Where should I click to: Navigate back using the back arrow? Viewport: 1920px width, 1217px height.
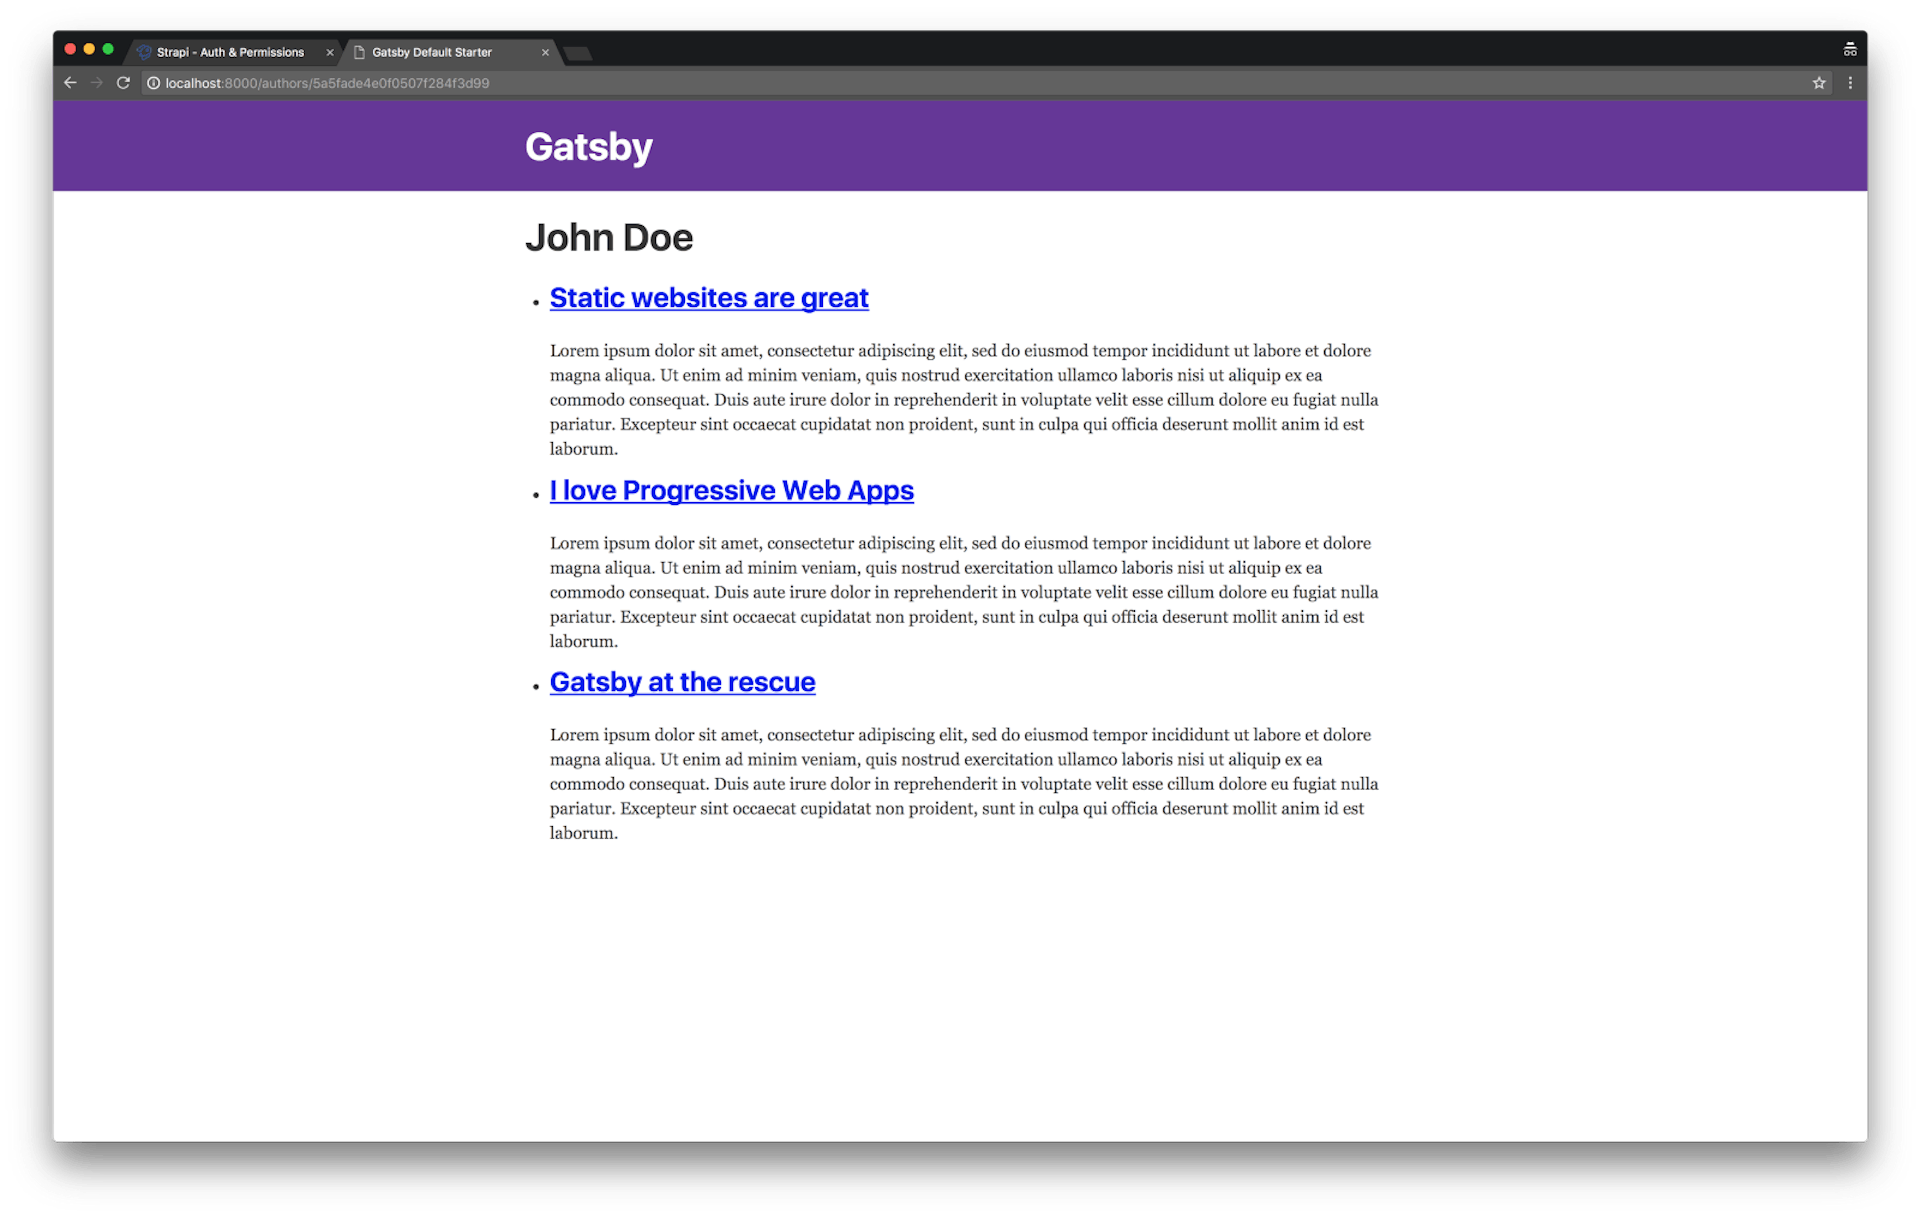coord(69,83)
